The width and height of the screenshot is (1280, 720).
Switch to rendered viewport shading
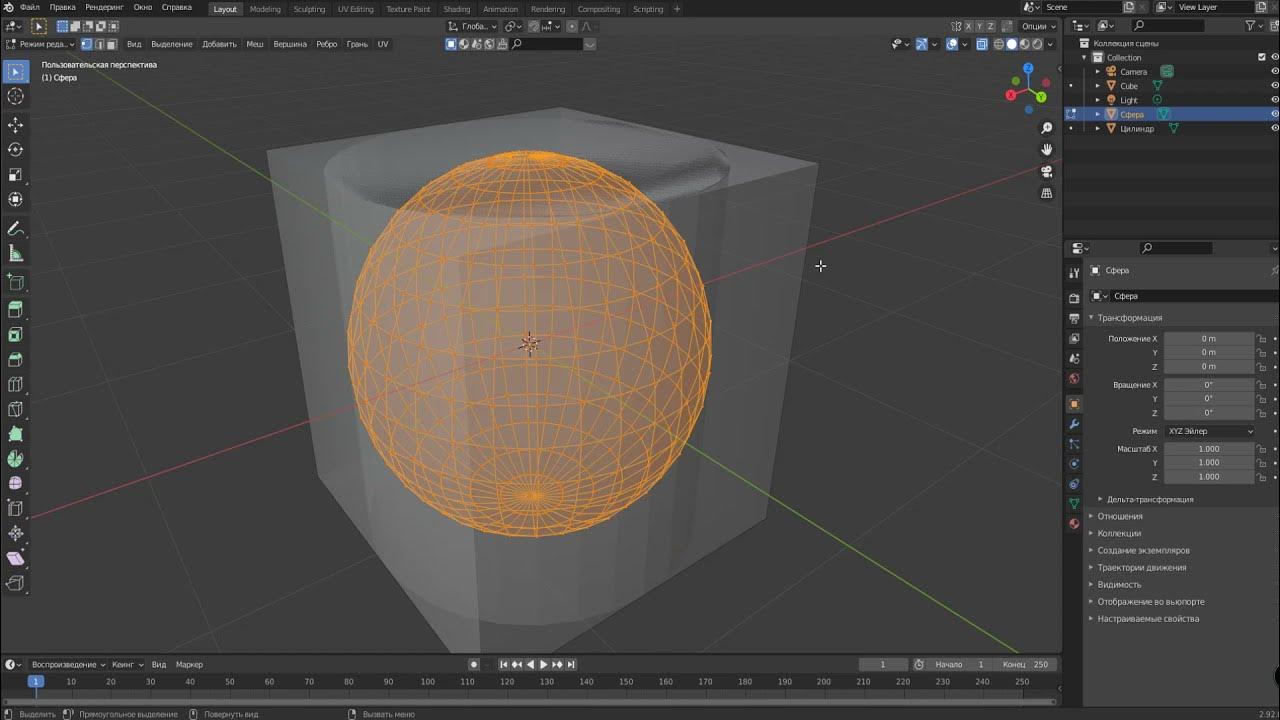tap(1038, 44)
